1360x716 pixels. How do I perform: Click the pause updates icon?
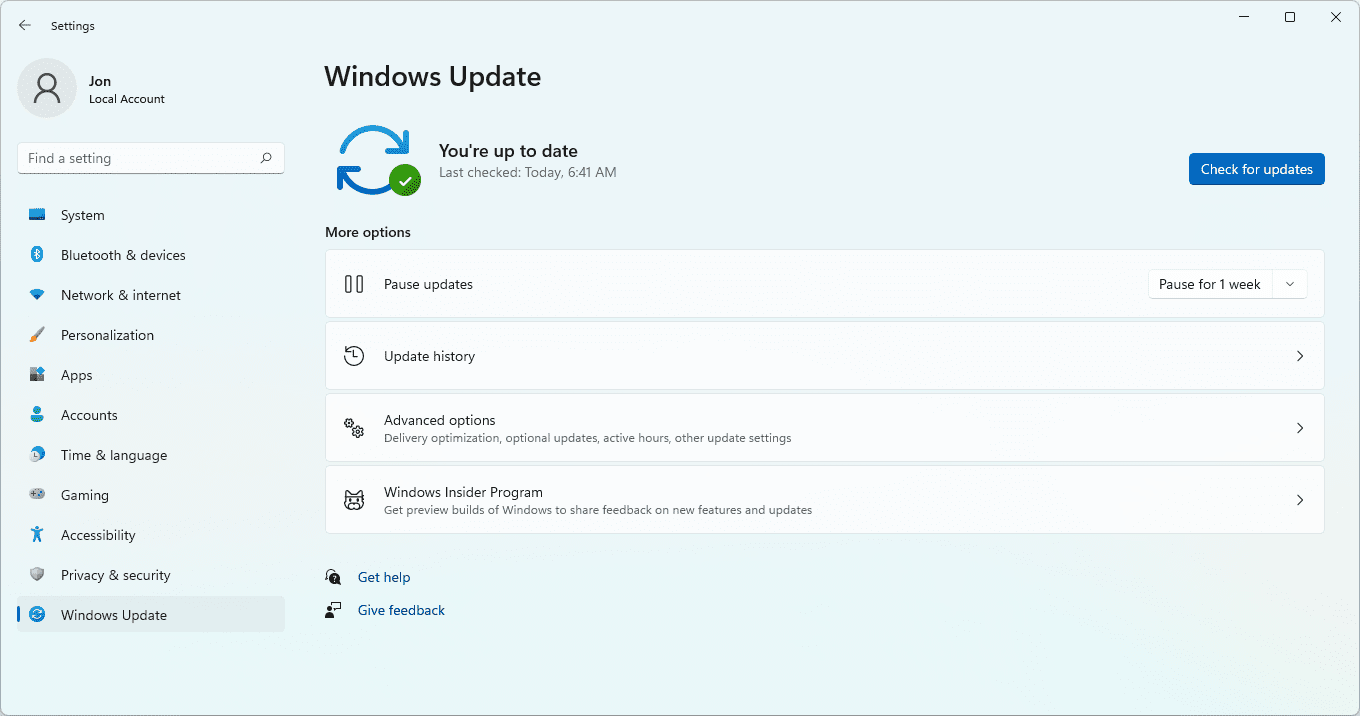pos(353,284)
